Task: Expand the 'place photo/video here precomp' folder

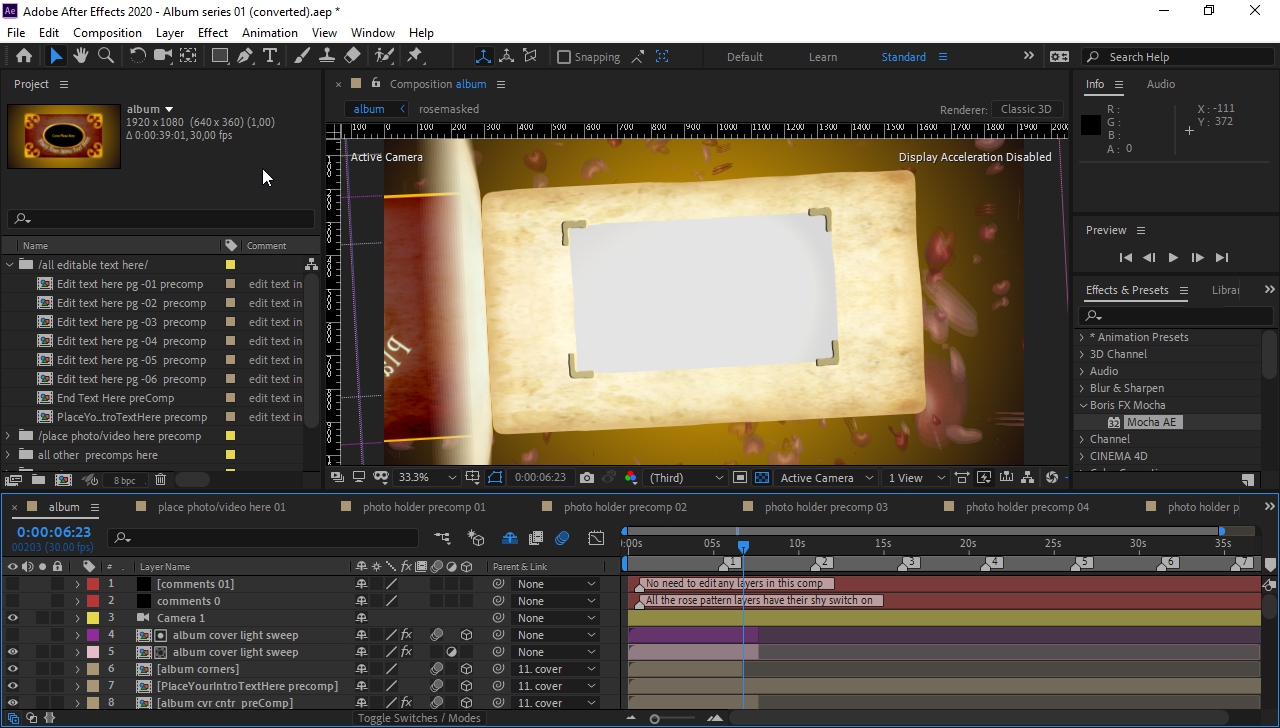Action: pos(9,436)
